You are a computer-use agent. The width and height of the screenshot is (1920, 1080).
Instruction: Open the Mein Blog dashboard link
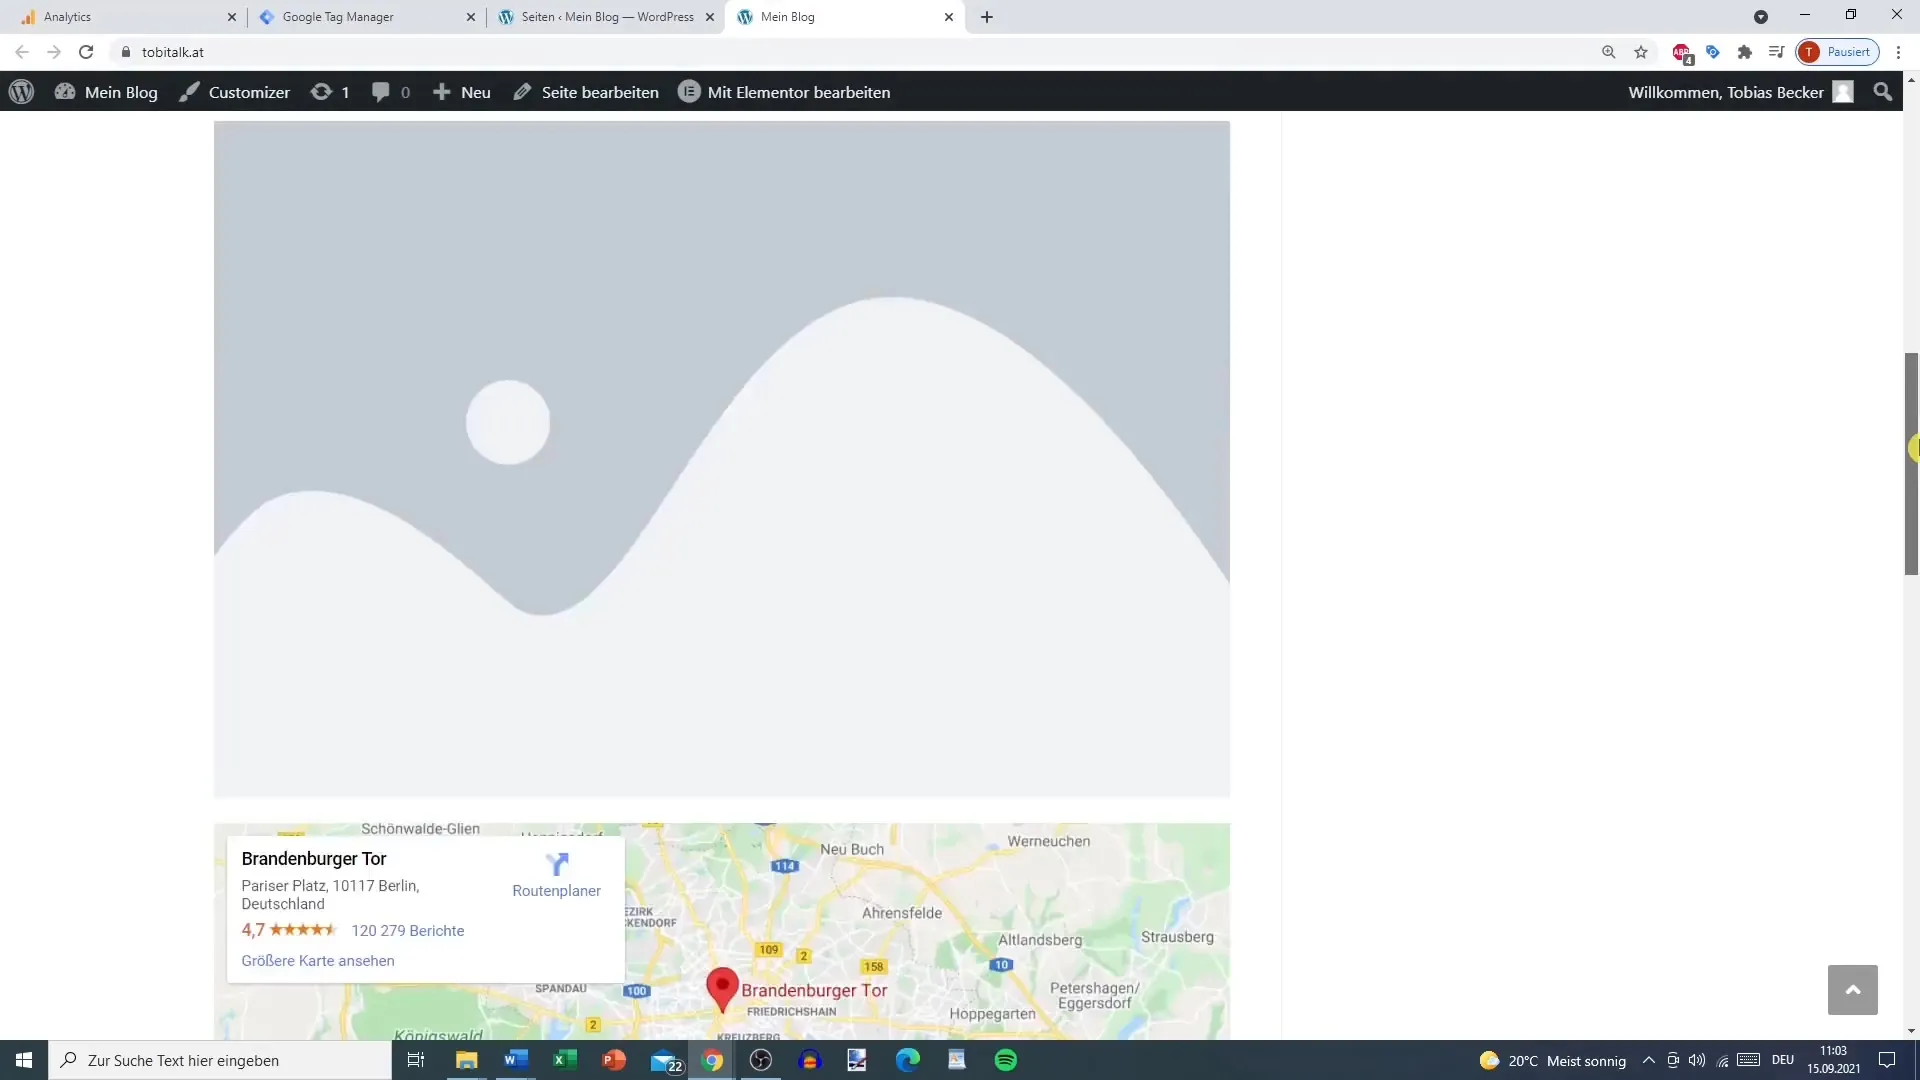[x=106, y=92]
